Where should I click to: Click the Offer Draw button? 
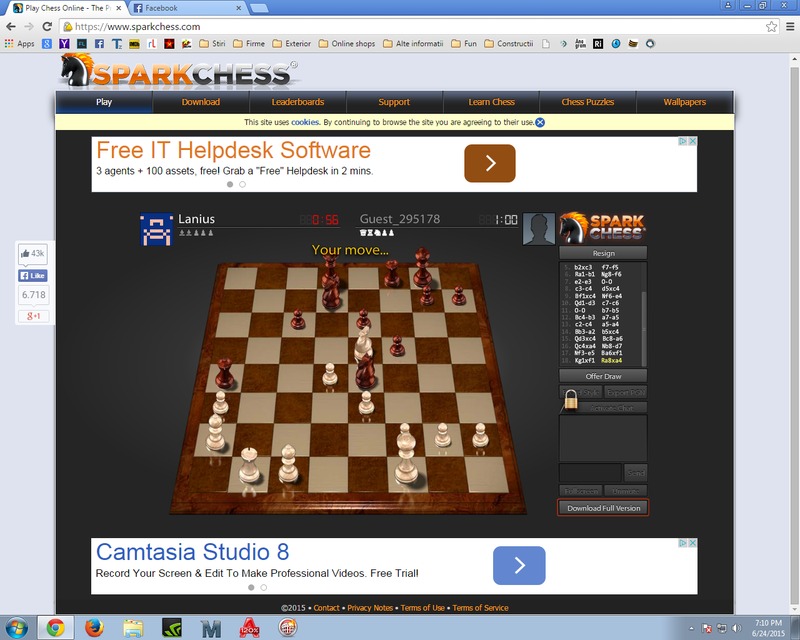[x=604, y=376]
